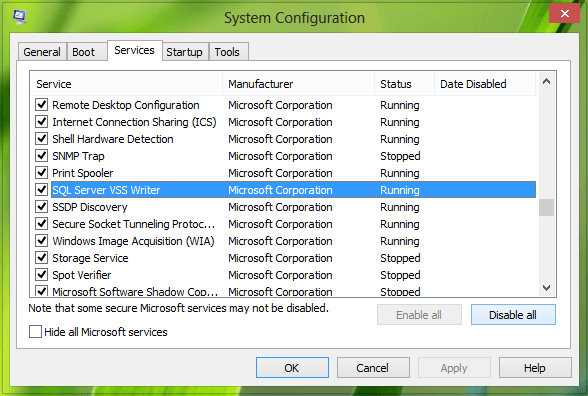The height and width of the screenshot is (396, 588).
Task: Click the scroll down arrow in services list
Action: (x=546, y=288)
